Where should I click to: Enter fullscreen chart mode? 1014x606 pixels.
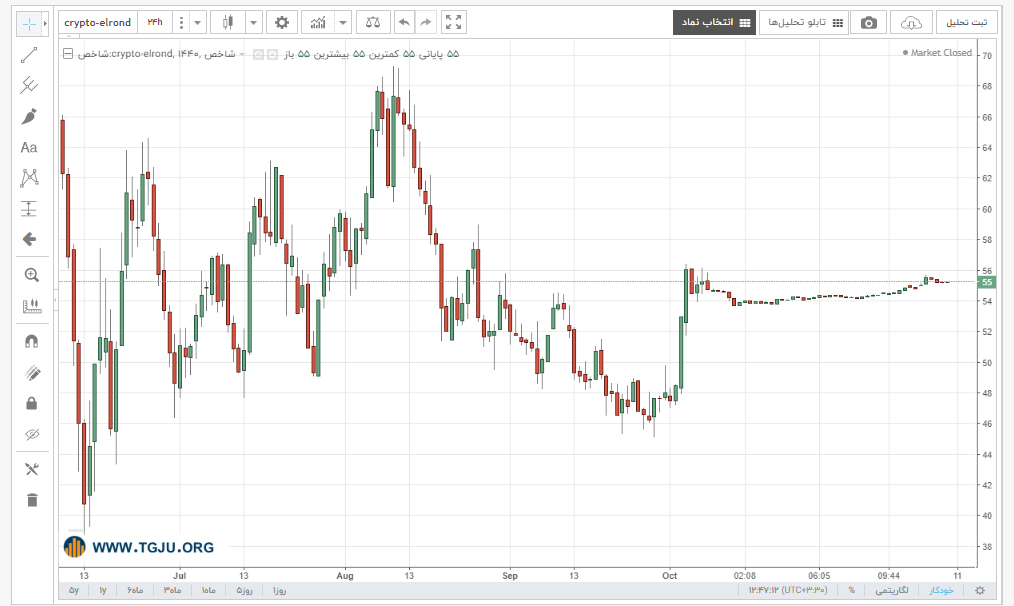(x=454, y=23)
